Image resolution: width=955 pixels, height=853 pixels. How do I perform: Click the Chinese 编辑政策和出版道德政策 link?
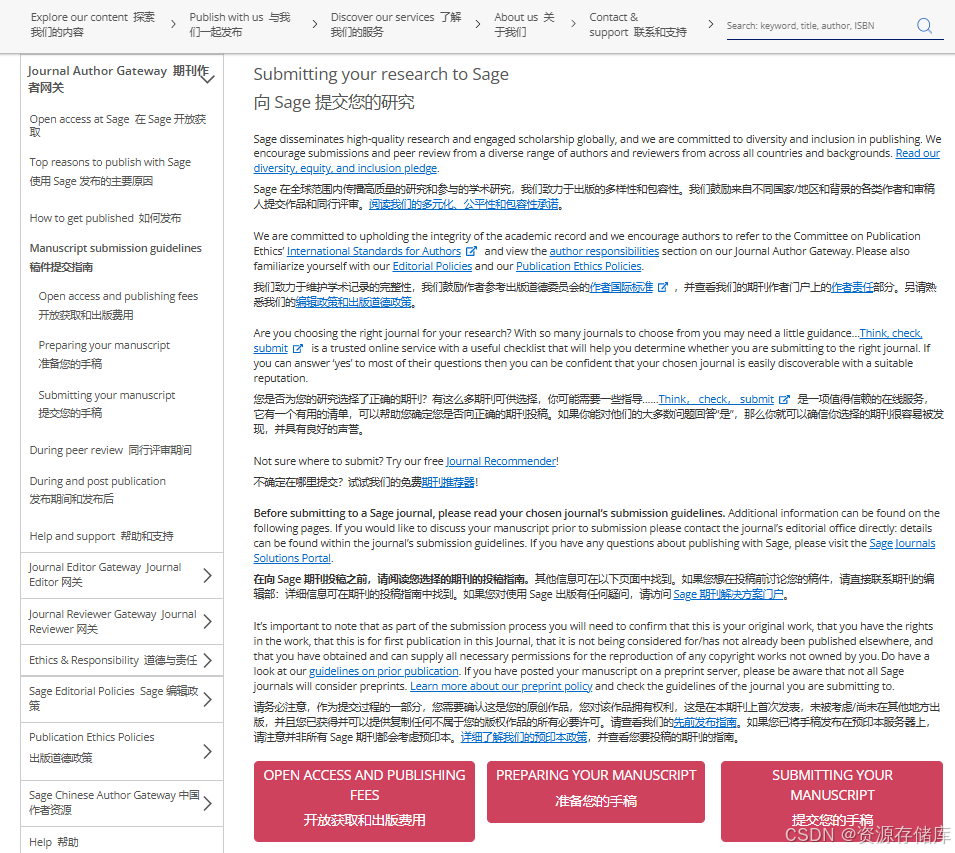point(353,302)
